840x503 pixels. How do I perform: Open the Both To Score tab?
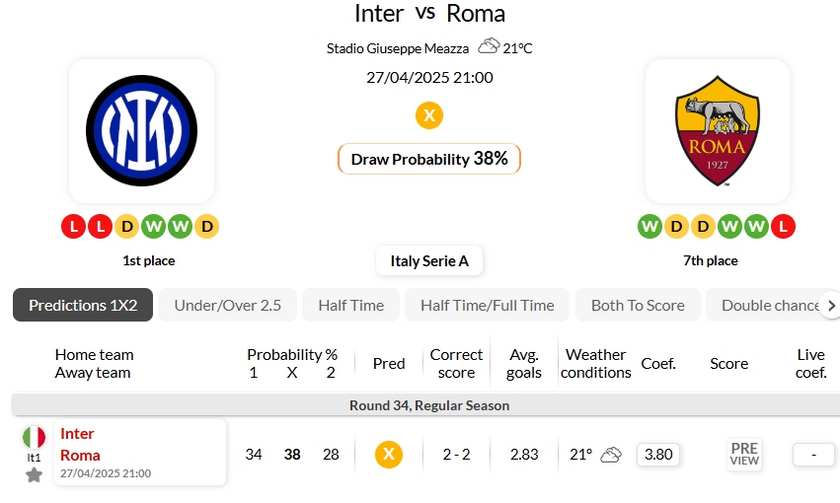[638, 305]
